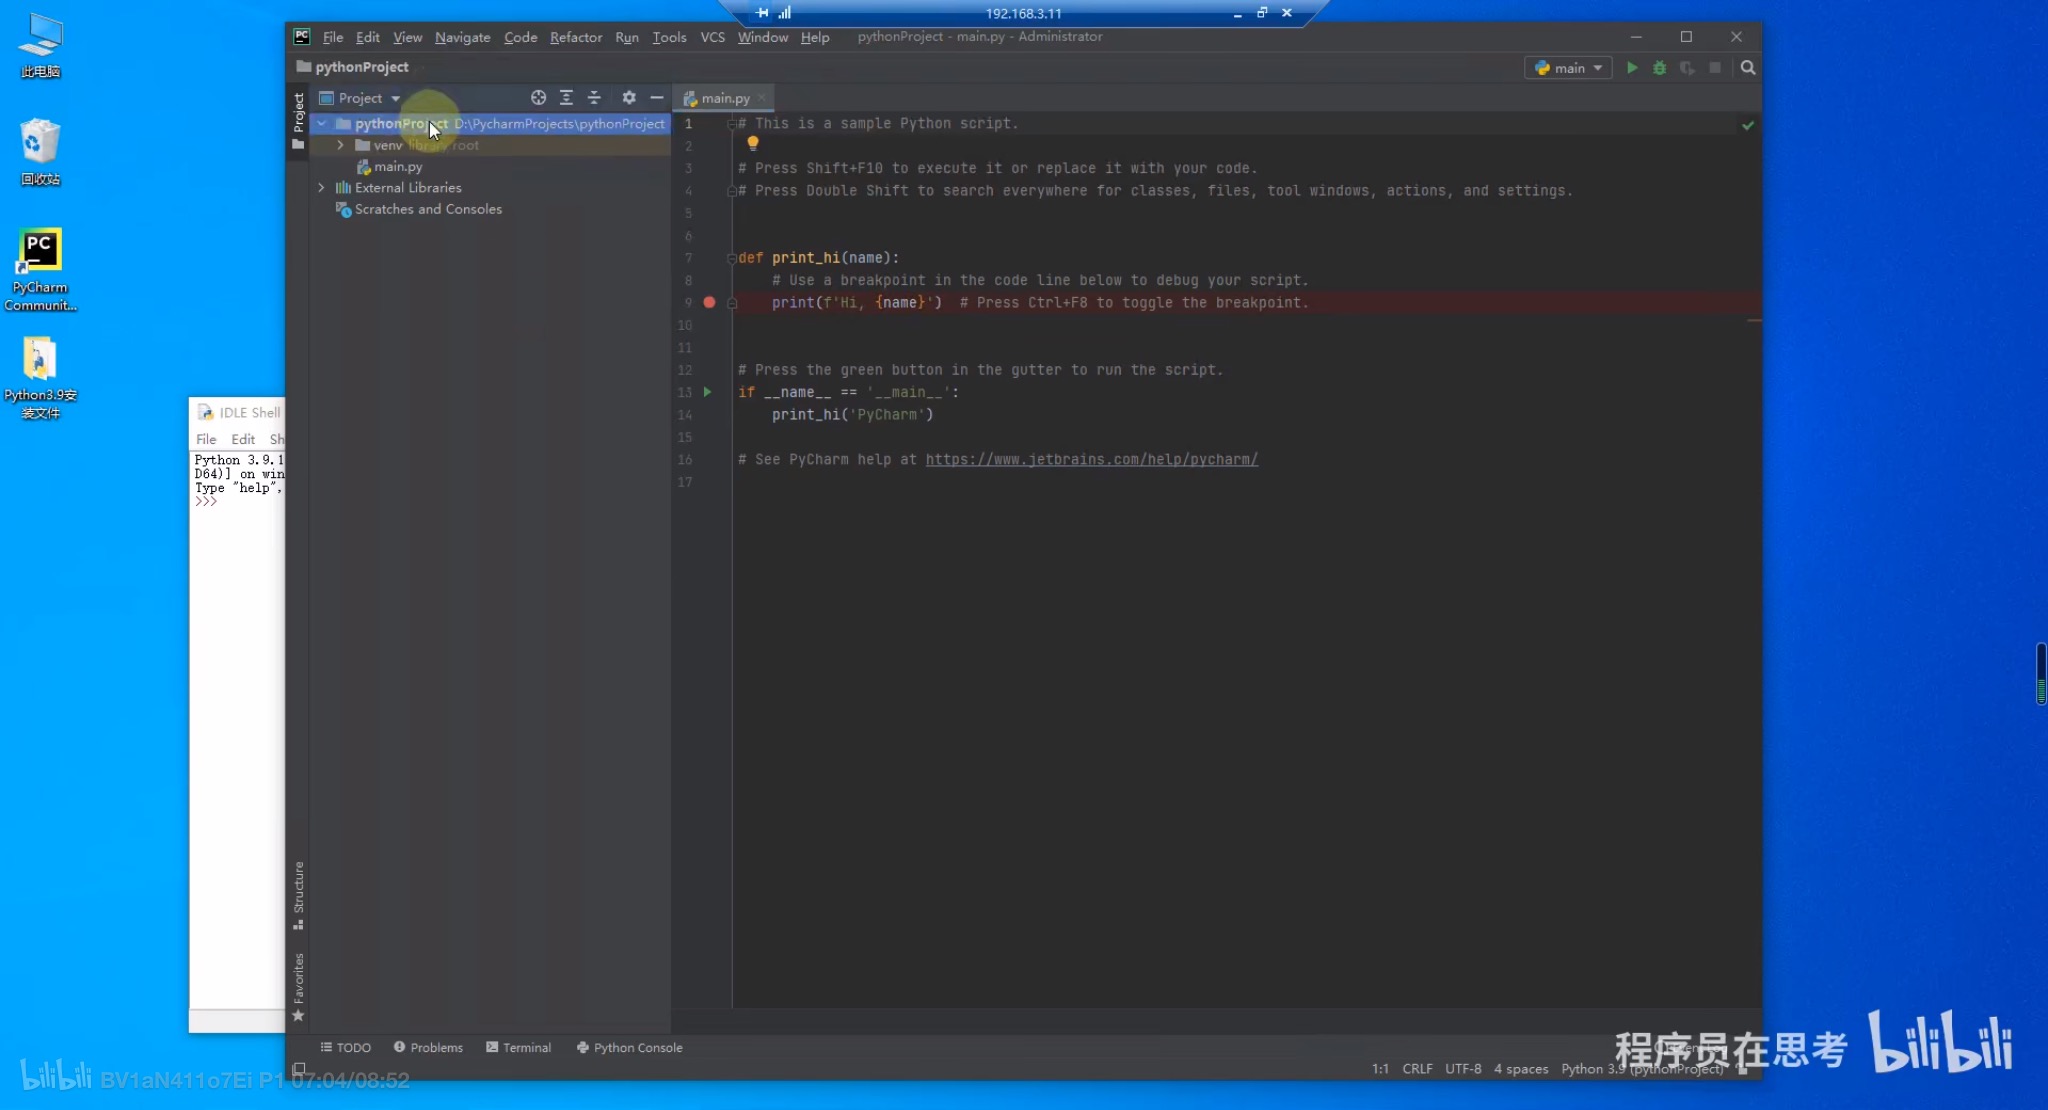Open the main run configuration dropdown
Viewport: 2048px width, 1110px height.
tap(1568, 68)
